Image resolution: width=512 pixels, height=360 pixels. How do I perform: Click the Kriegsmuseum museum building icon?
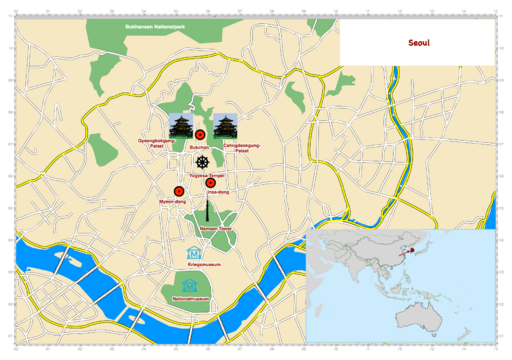(x=194, y=253)
